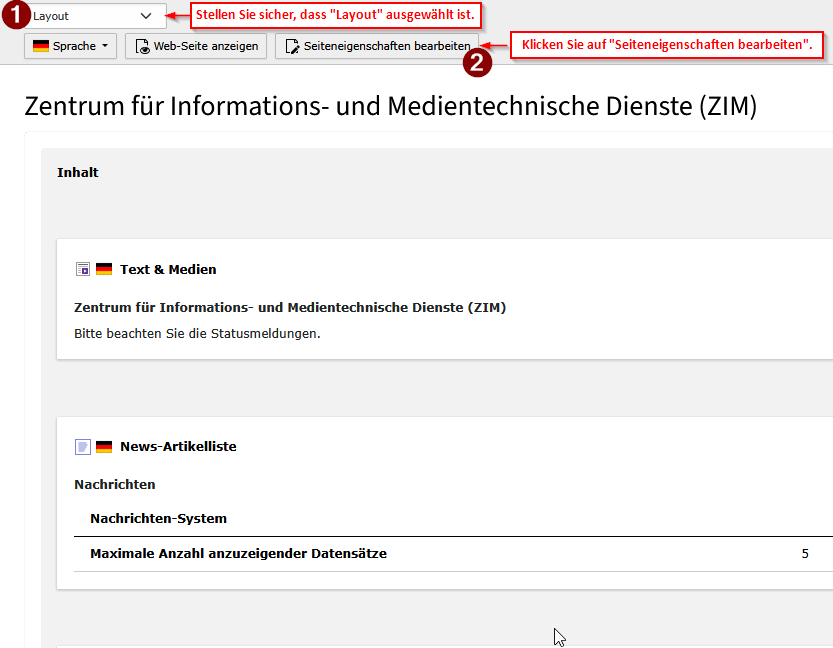833x648 pixels.
Task: Open the Text & Medien element title
Action: (168, 269)
